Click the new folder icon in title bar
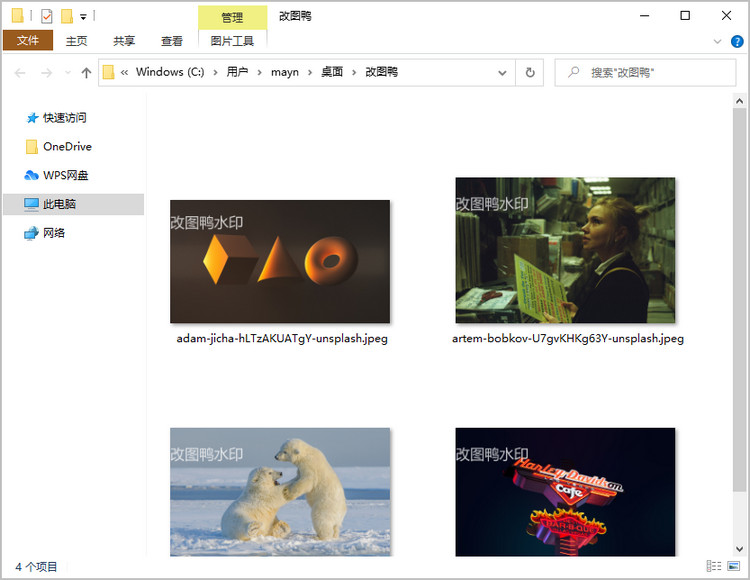Image resolution: width=750 pixels, height=580 pixels. pos(66,16)
